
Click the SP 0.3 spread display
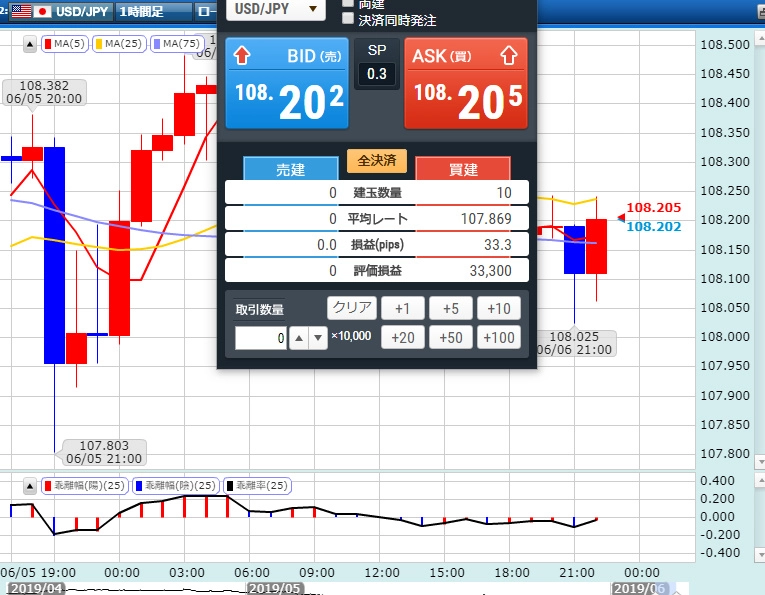377,63
